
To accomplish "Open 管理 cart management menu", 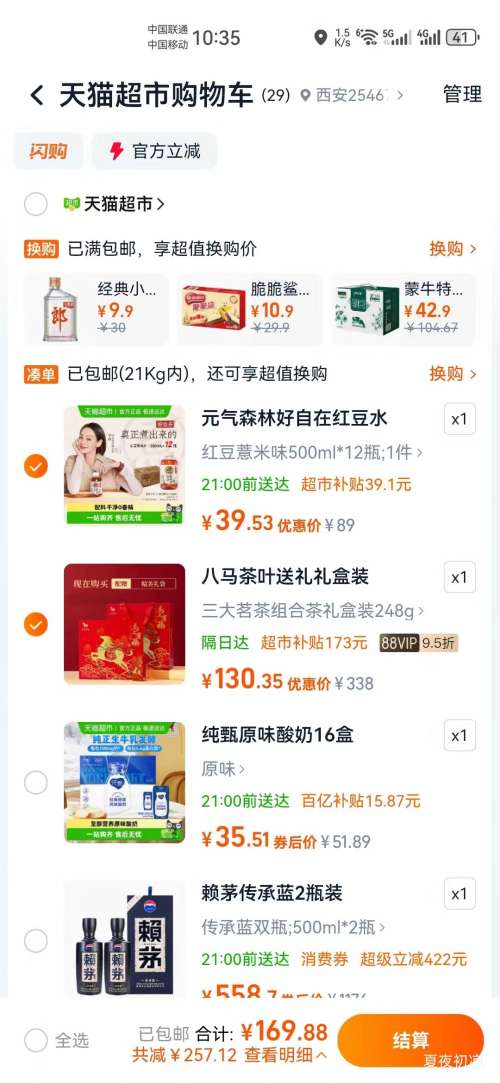I will coord(462,95).
